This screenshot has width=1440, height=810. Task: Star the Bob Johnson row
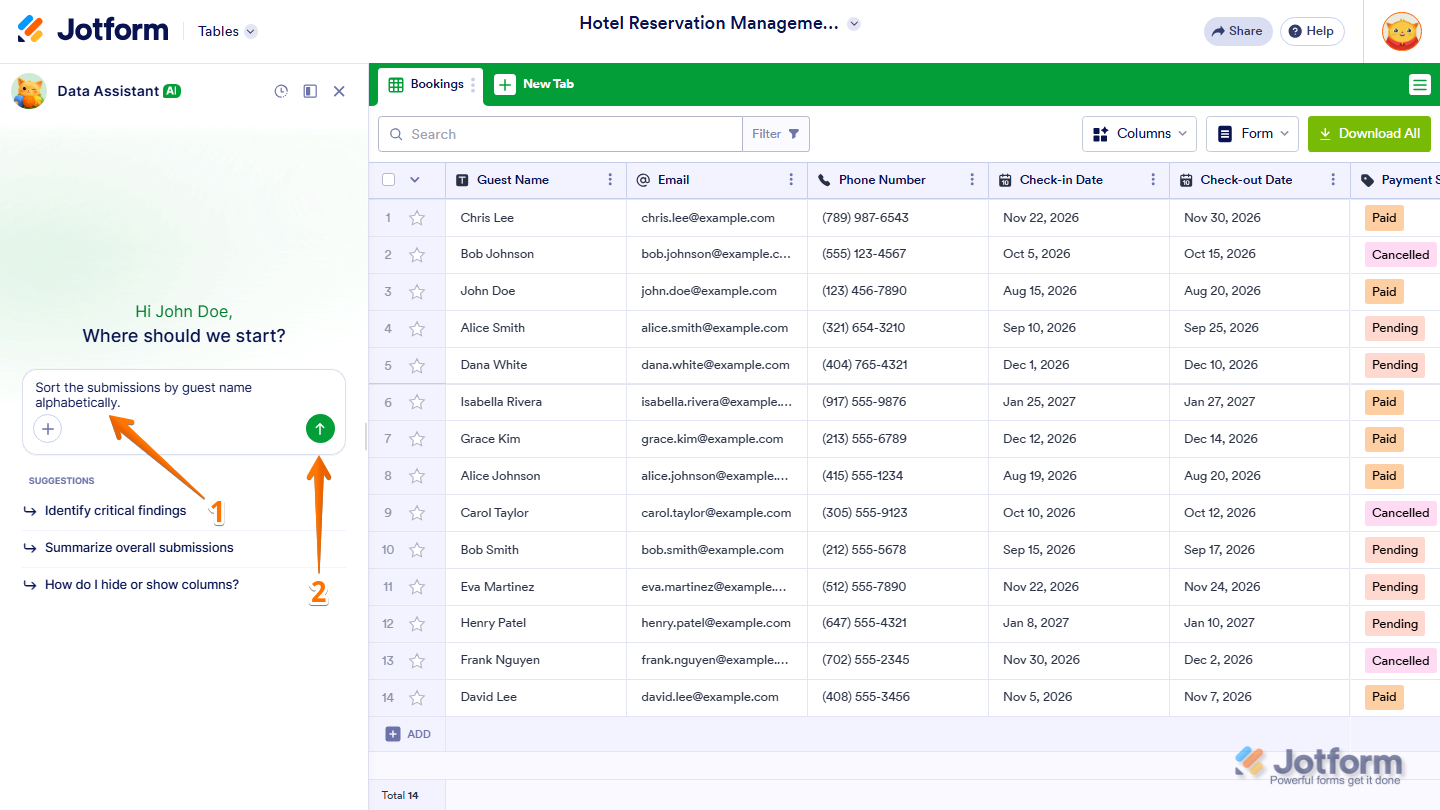[417, 255]
